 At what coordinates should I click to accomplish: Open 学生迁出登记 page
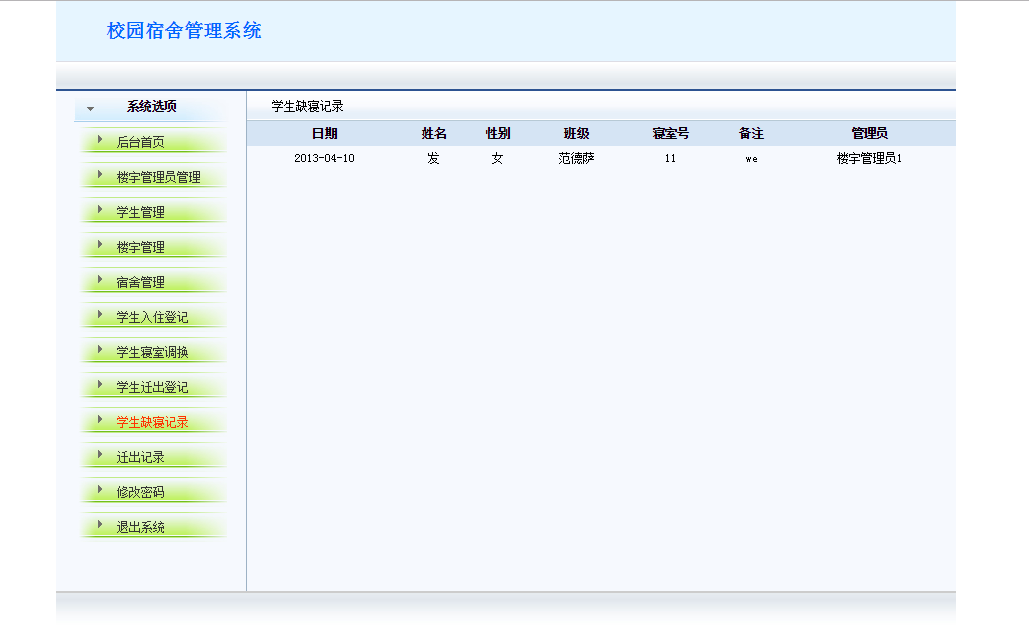point(152,387)
